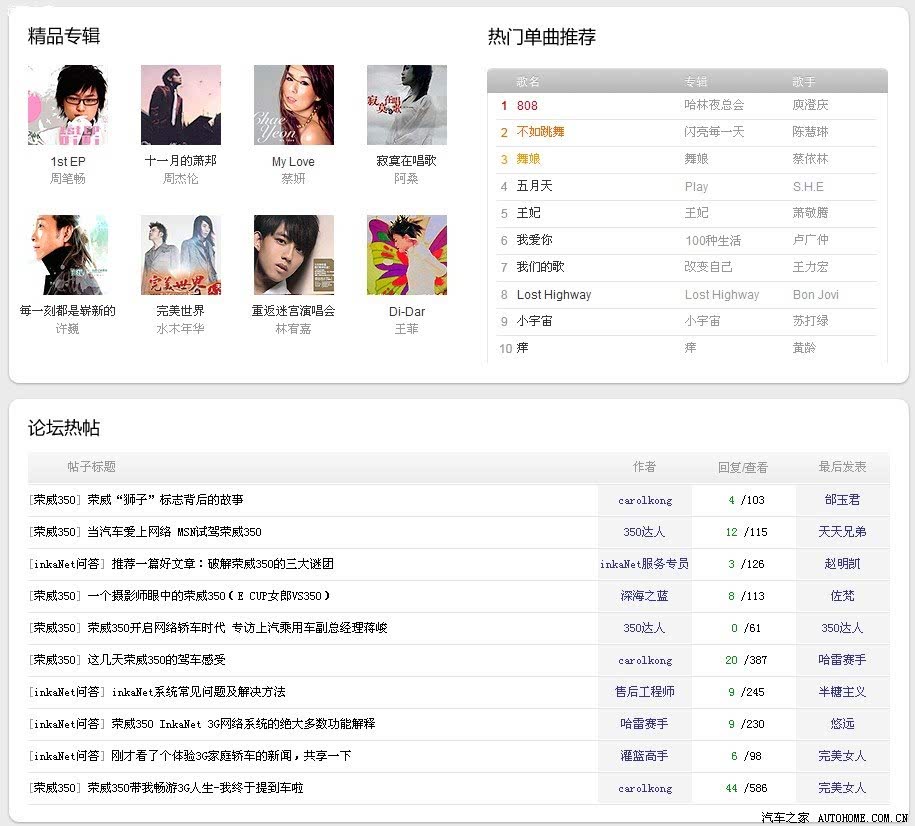Open author 灌篮高手 profile
The width and height of the screenshot is (915, 826).
point(644,756)
